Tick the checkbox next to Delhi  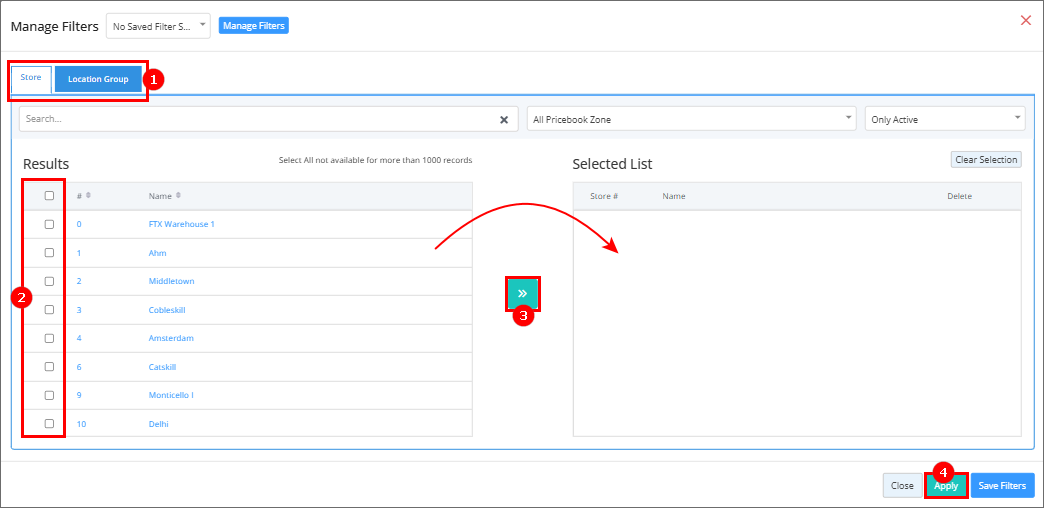(49, 423)
